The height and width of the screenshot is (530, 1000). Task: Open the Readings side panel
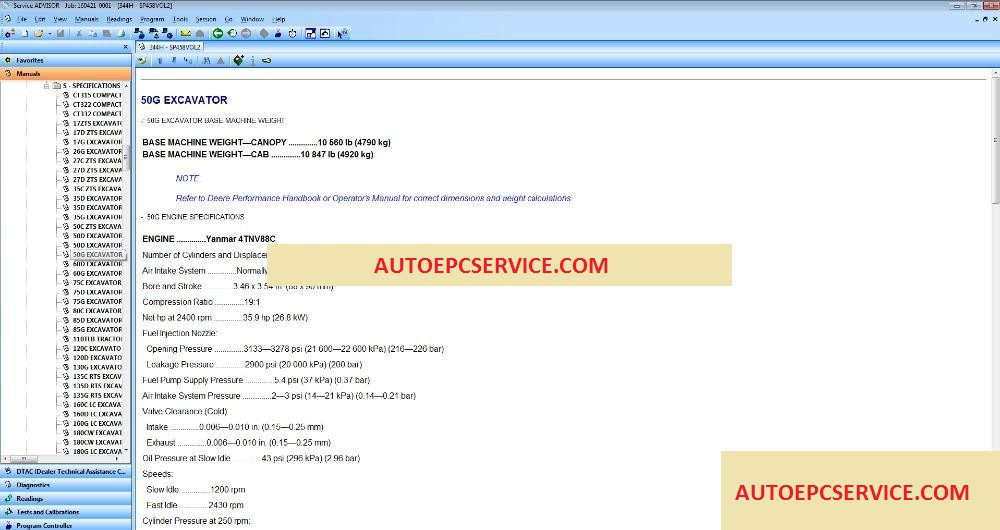coord(66,498)
